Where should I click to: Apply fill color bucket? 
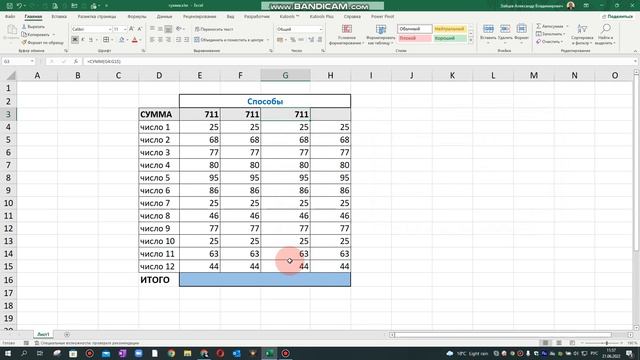121,40
